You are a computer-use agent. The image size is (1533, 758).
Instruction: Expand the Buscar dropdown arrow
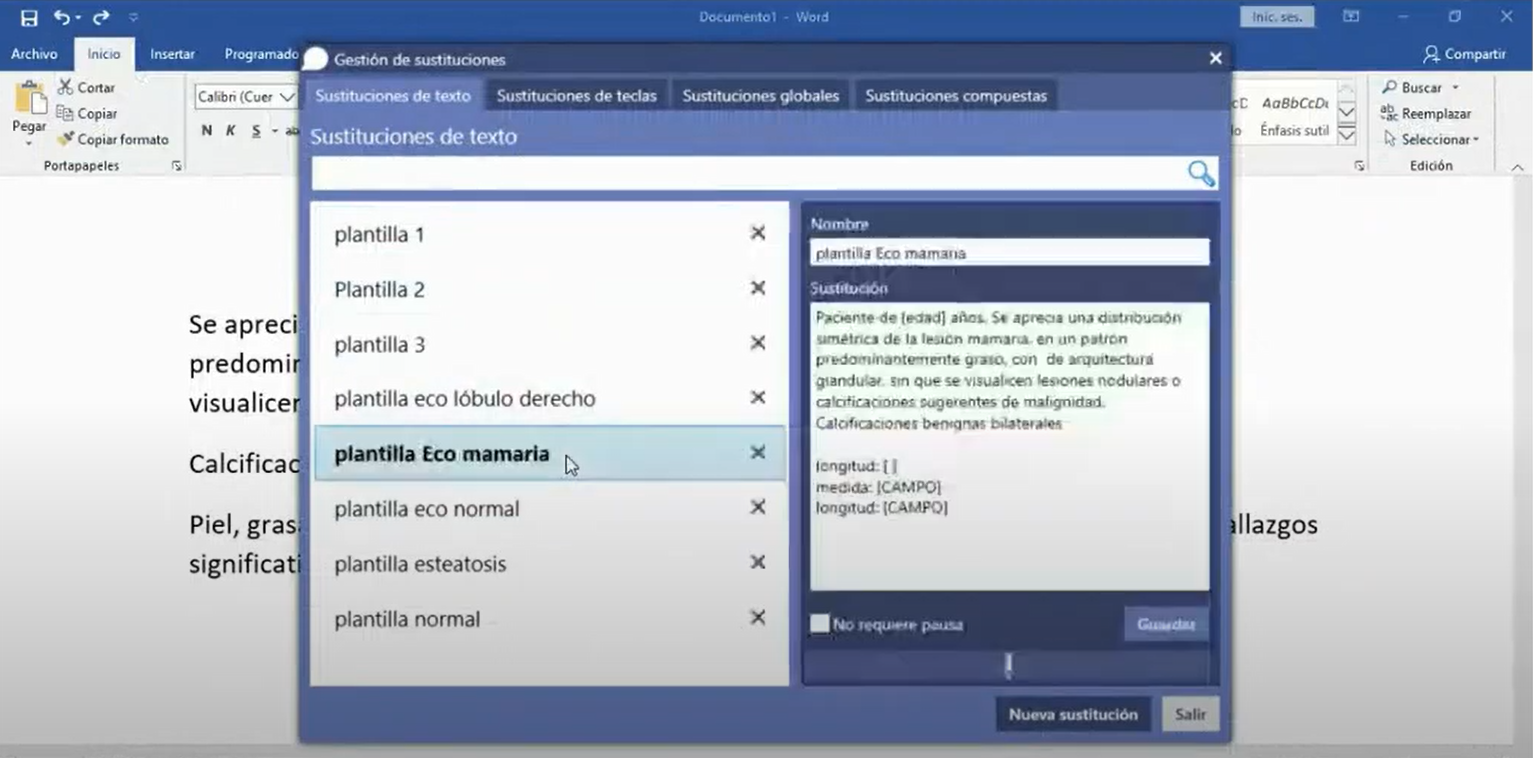point(1455,87)
